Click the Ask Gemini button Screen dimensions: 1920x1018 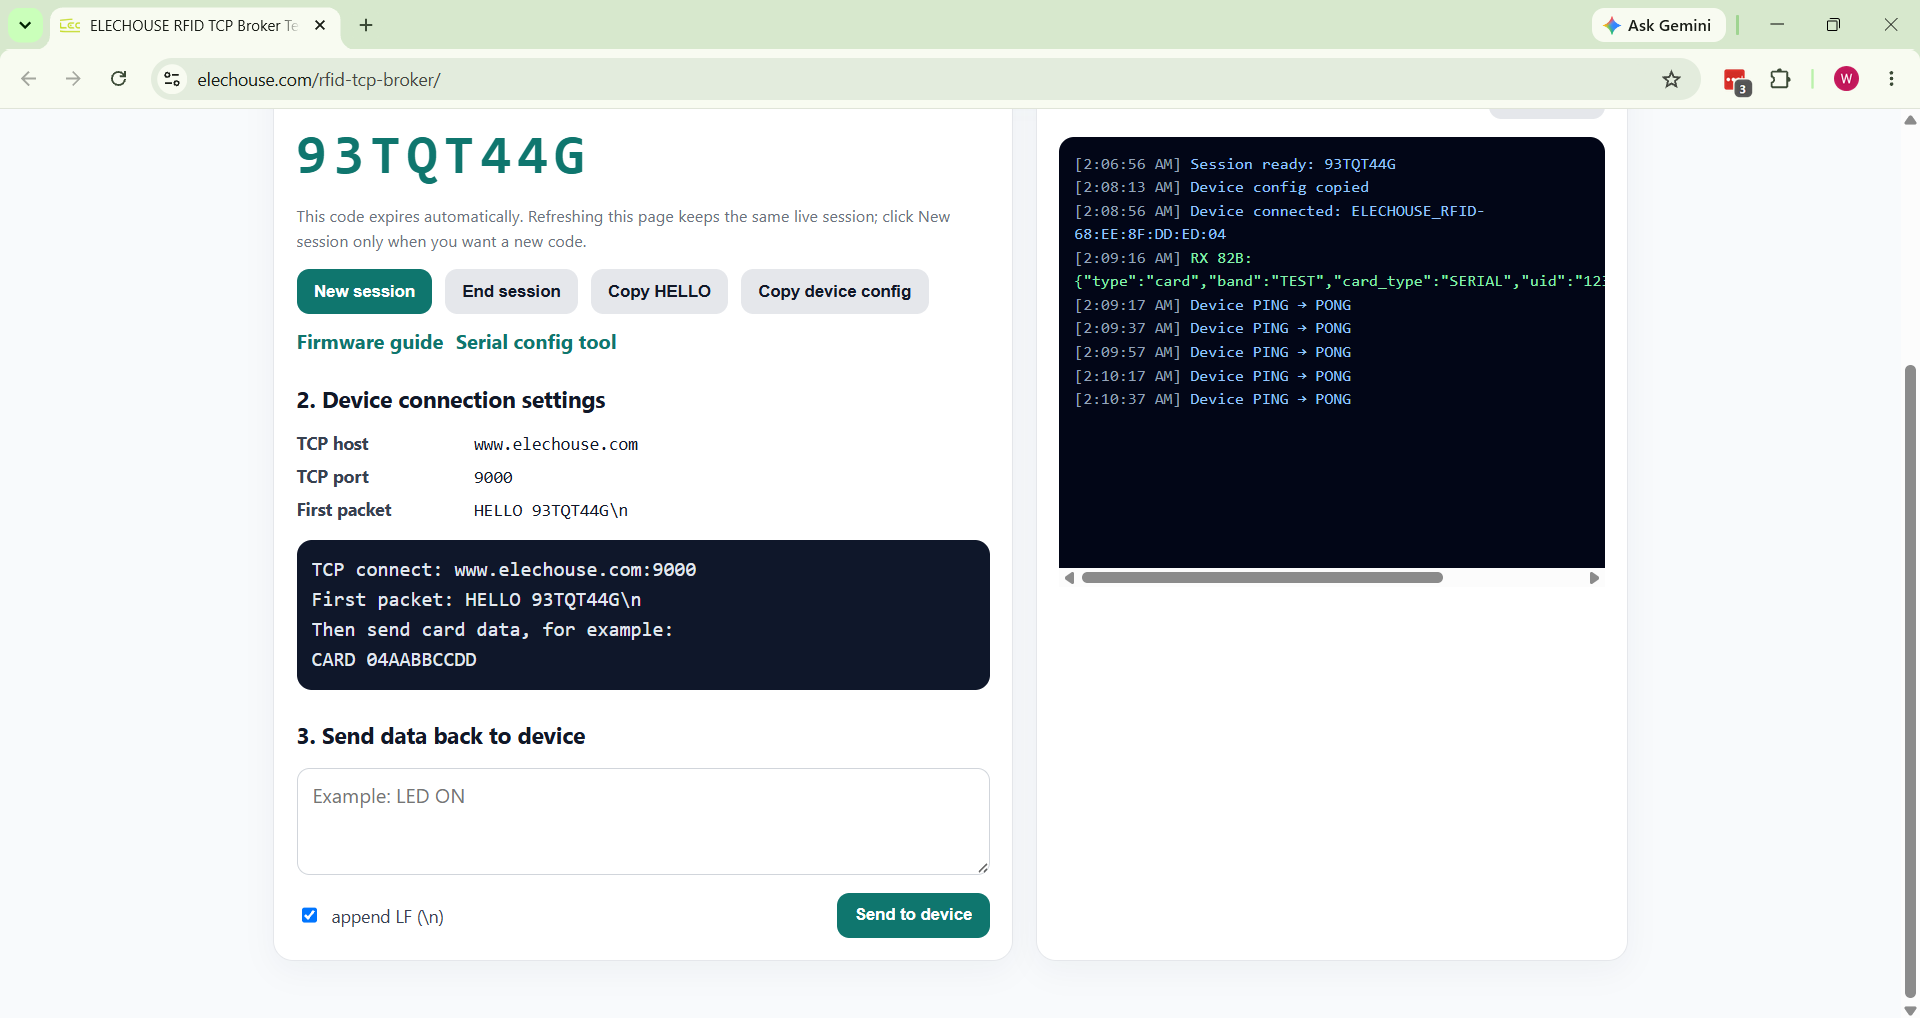click(x=1658, y=25)
